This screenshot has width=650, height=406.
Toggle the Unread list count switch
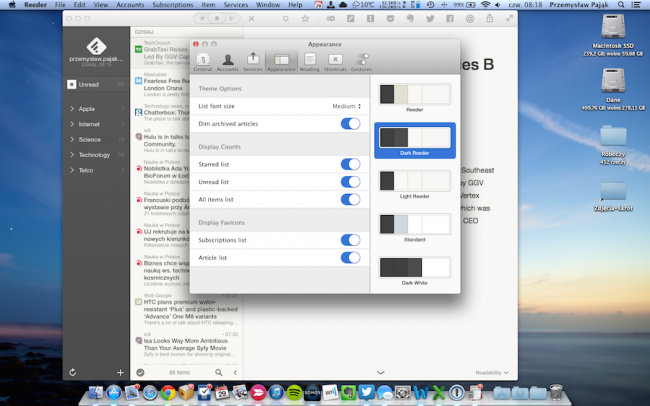click(x=350, y=182)
